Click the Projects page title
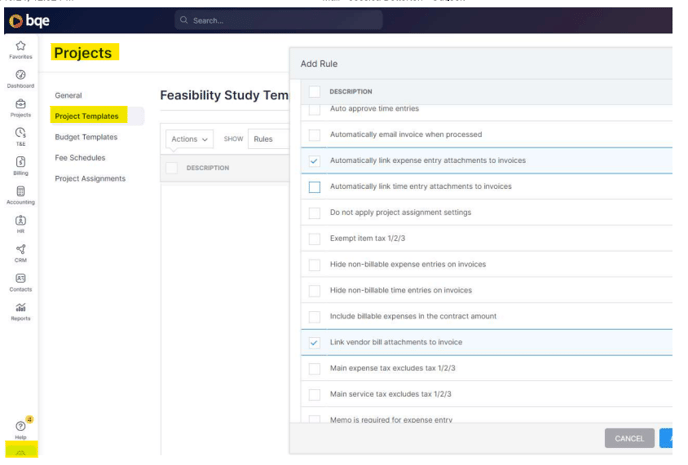Screen dimensions: 688x465 [83, 53]
